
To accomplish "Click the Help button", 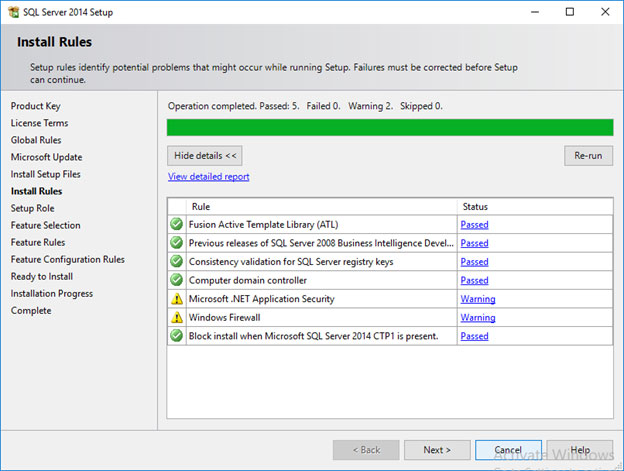I will coord(580,450).
